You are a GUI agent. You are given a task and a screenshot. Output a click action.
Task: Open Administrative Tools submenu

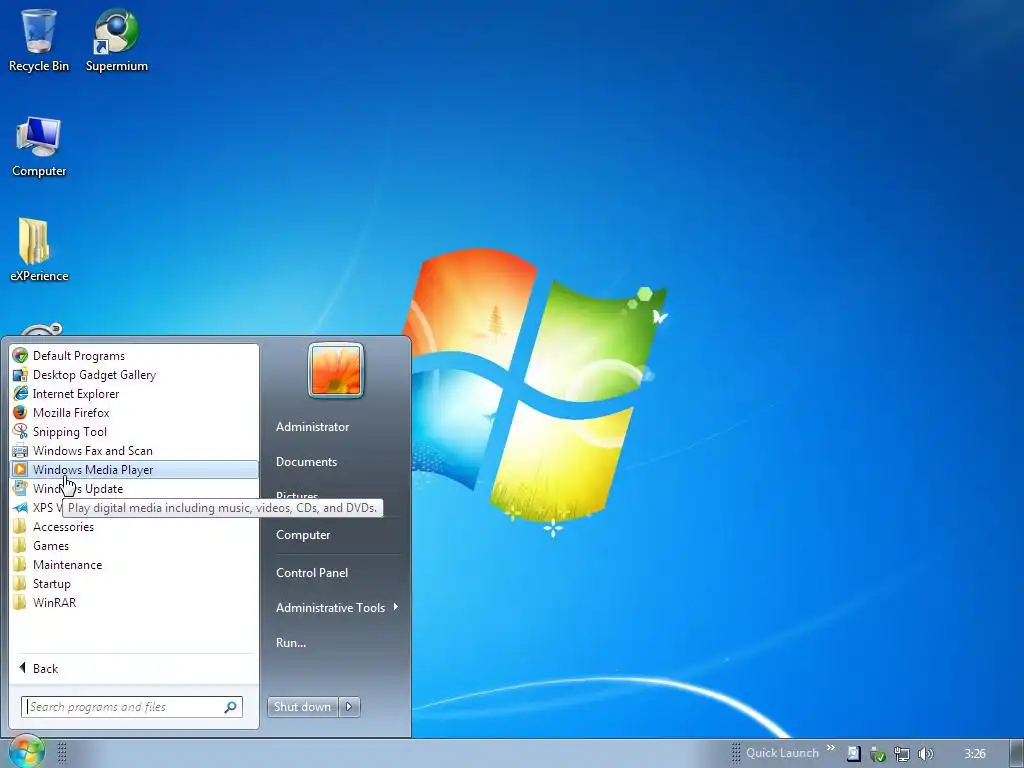tap(336, 607)
